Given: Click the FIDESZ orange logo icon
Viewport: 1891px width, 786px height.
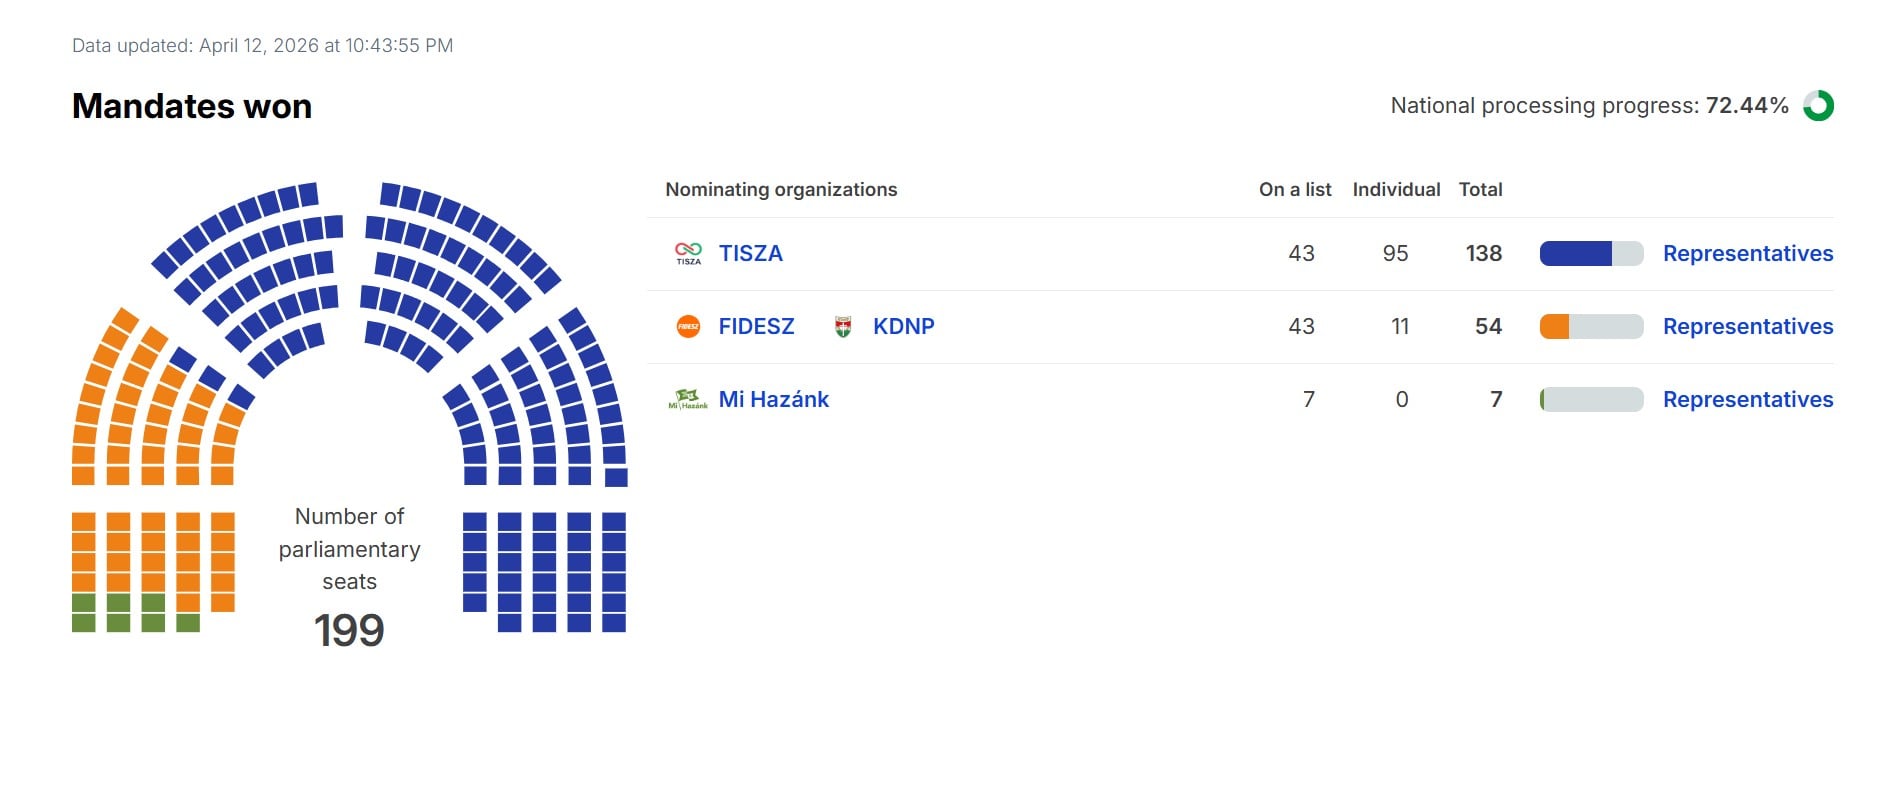Looking at the screenshot, I should click(688, 326).
